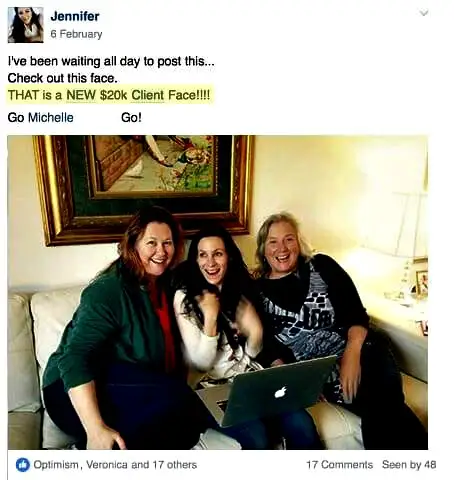Image resolution: width=454 pixels, height=480 pixels.
Task: Click the 'I've been waiting all day' line
Action: pos(111,61)
